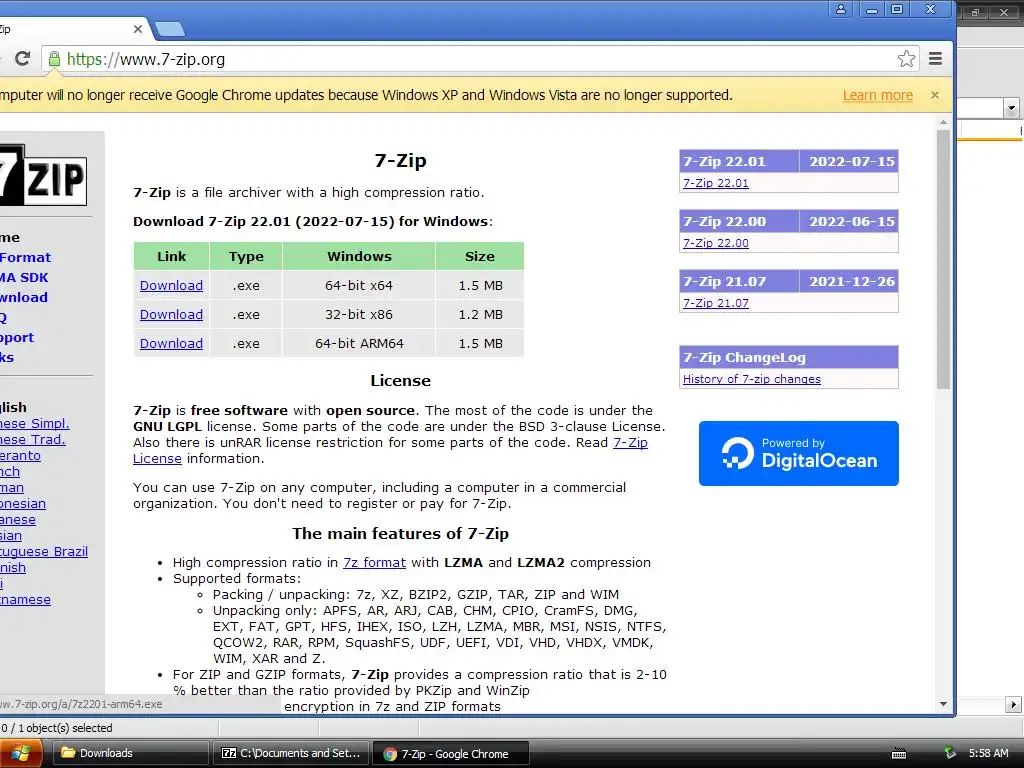Dismiss the yellow Chrome updates warning bar
Viewport: 1024px width, 768px height.
(935, 95)
